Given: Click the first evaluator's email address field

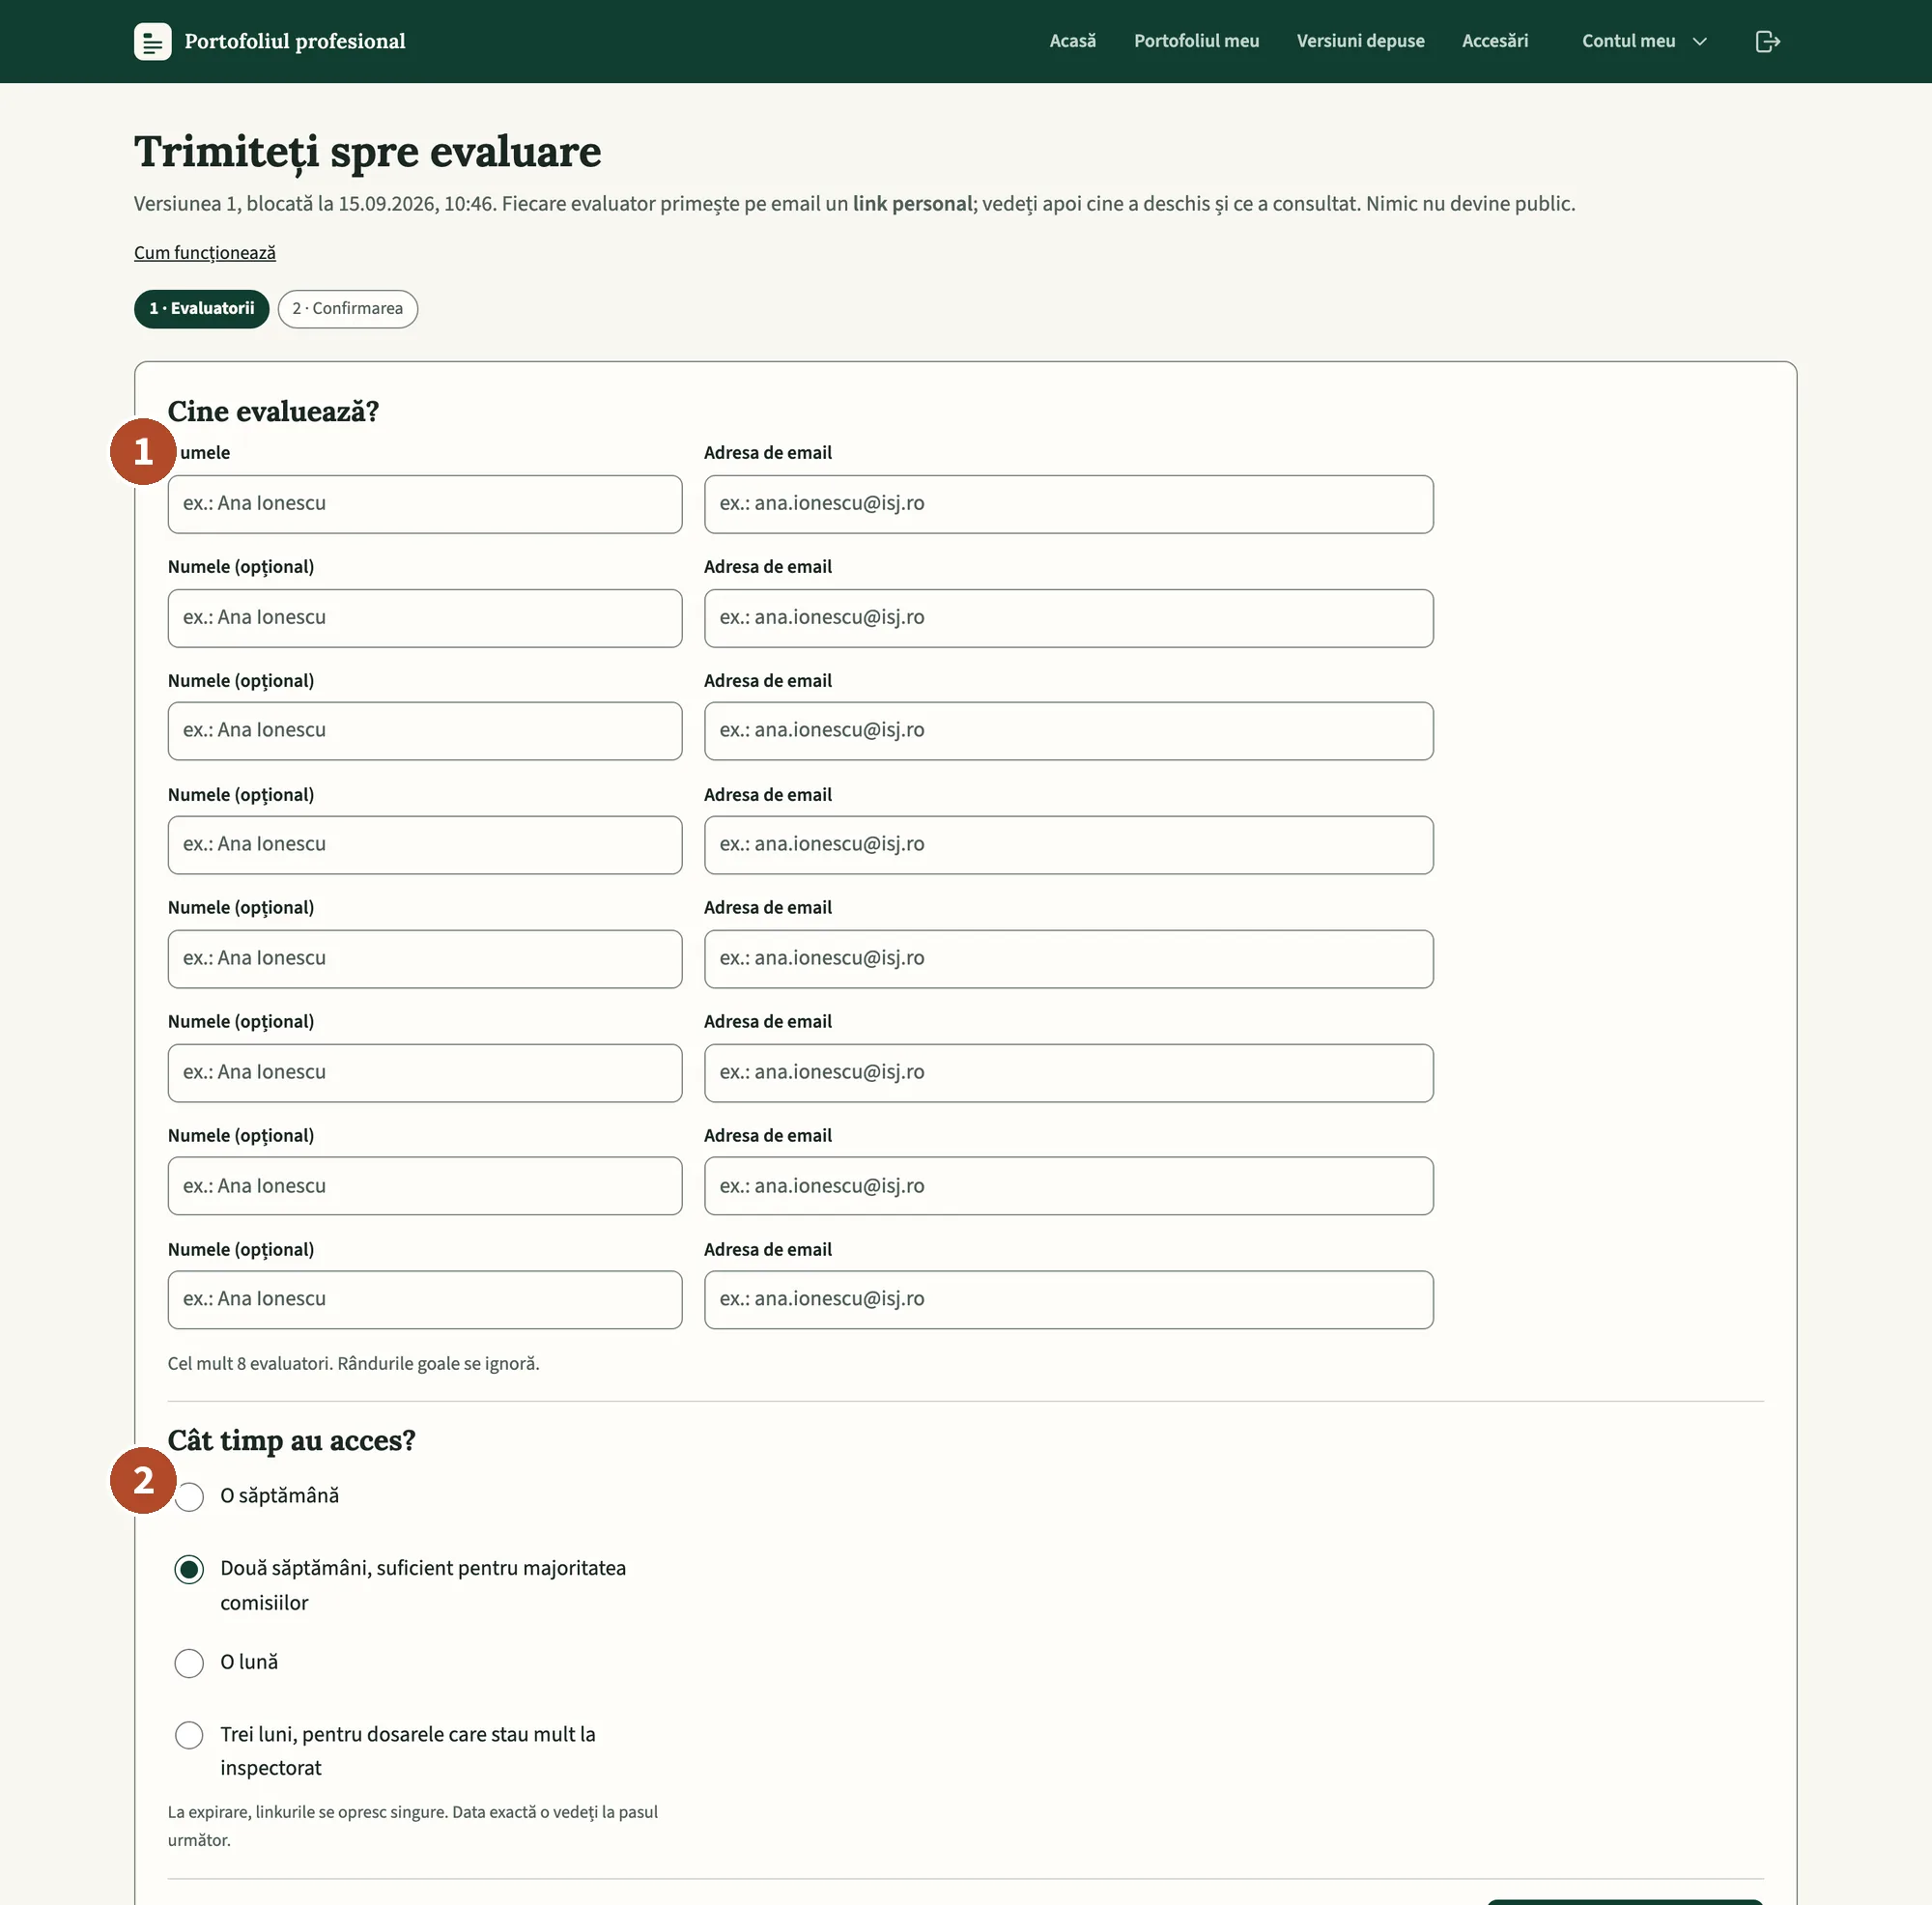Looking at the screenshot, I should point(1068,504).
